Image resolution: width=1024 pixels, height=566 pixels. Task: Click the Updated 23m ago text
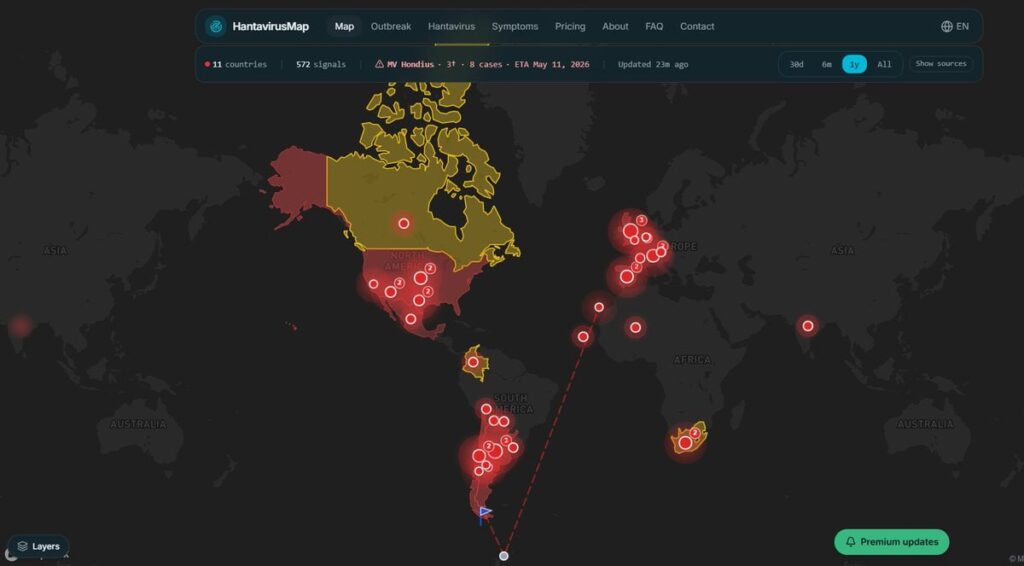[653, 64]
